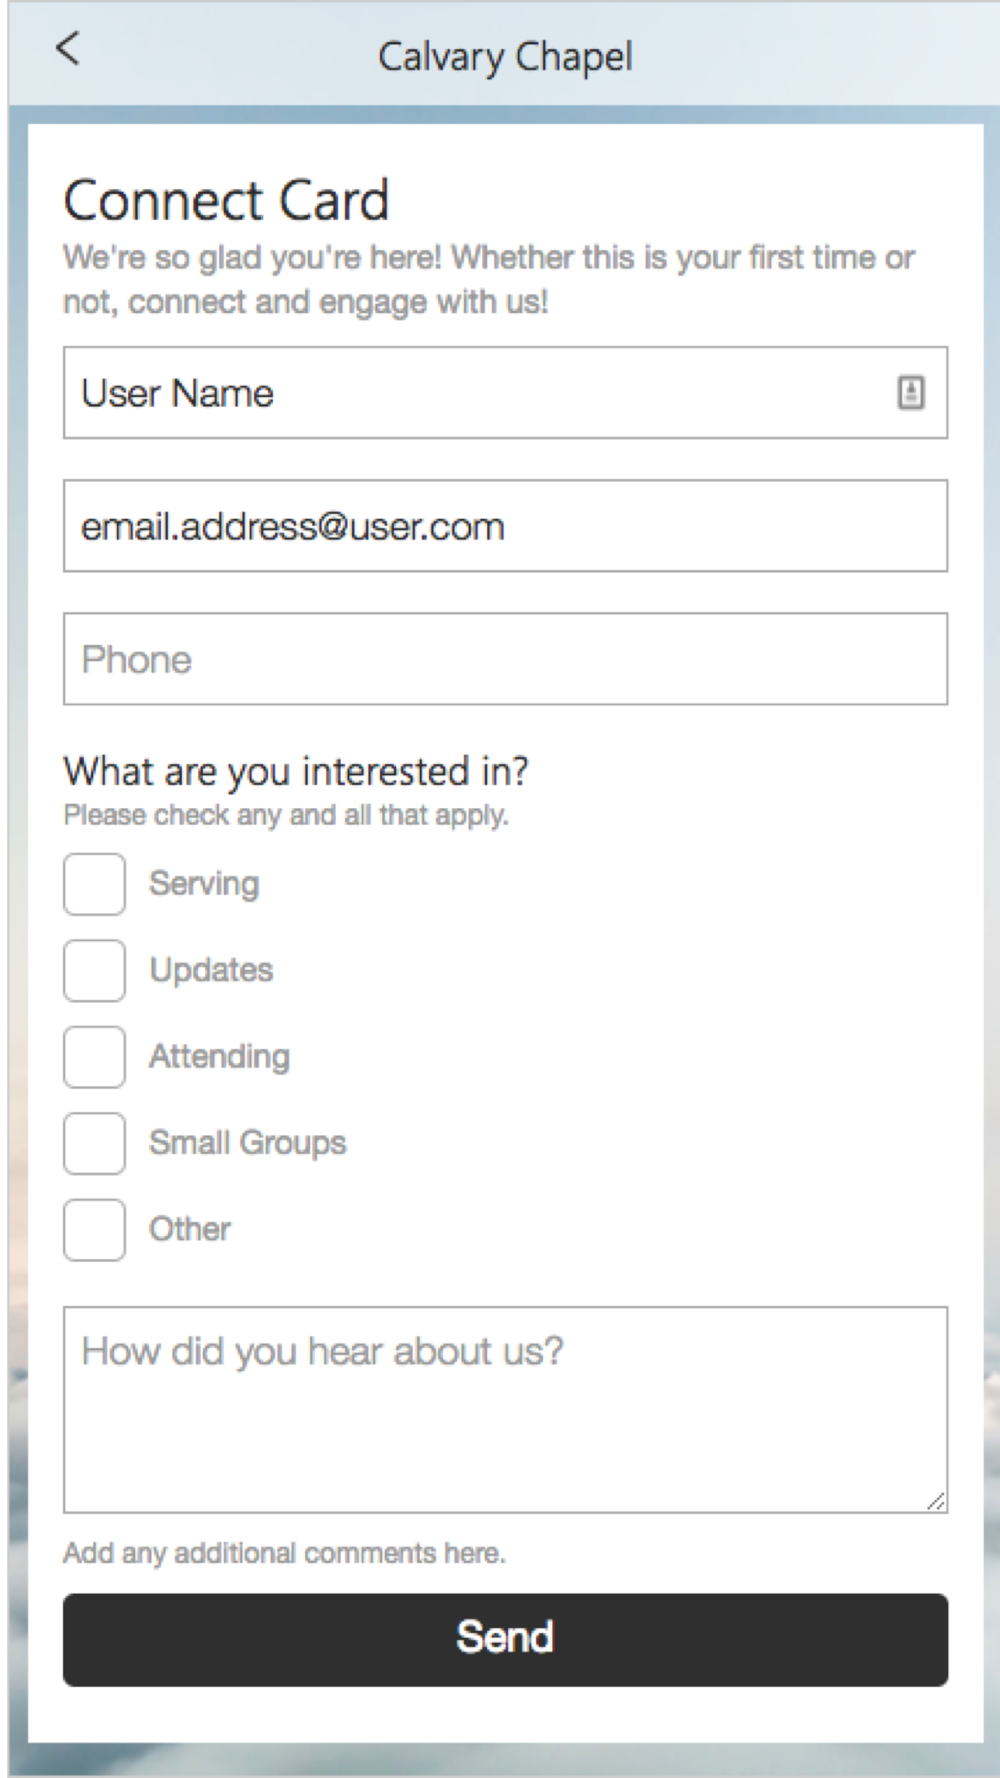Click the Attending label text

point(220,1057)
